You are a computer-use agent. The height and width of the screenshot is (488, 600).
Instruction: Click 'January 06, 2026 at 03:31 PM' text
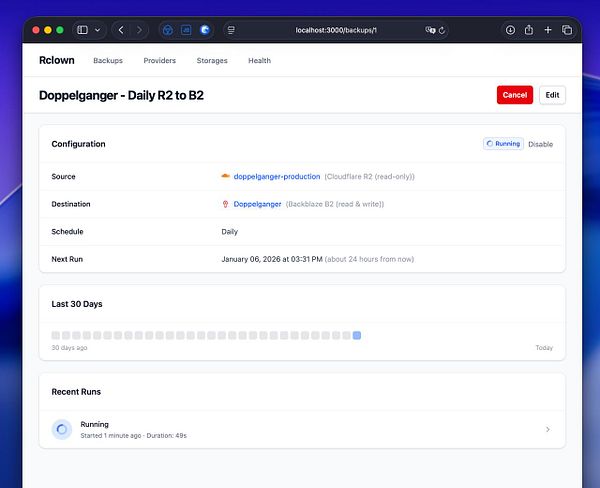pos(272,259)
